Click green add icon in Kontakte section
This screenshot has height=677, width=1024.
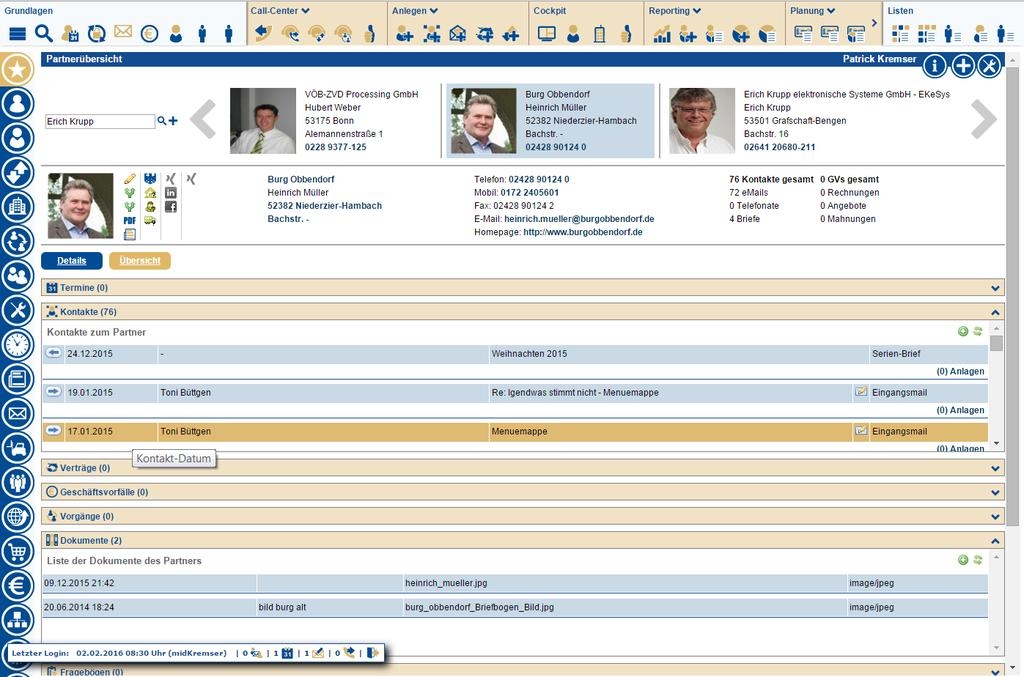coord(963,331)
